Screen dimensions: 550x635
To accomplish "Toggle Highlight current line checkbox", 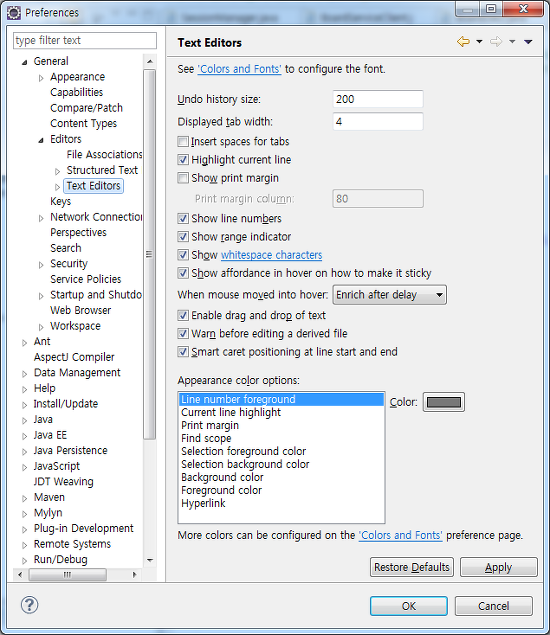I will click(x=183, y=160).
